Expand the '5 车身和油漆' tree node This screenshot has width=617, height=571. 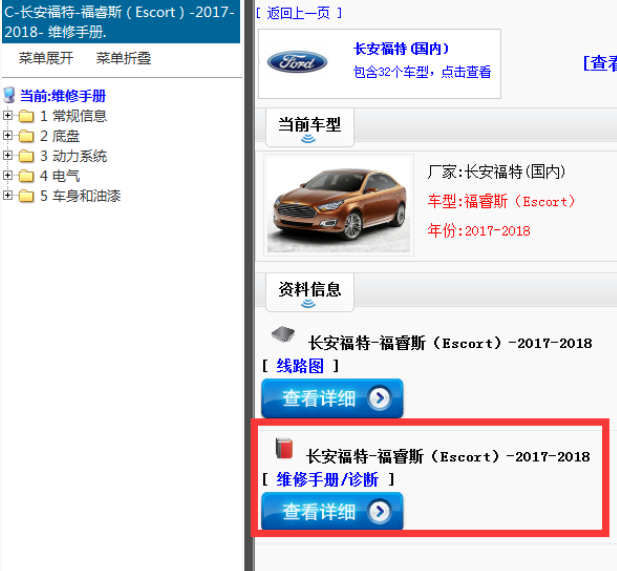click(x=7, y=195)
